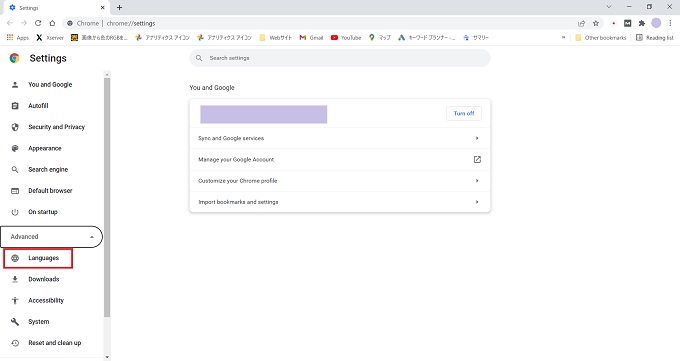Viewport: 680px width, 361px height.
Task: Open On startup settings
Action: (42, 212)
